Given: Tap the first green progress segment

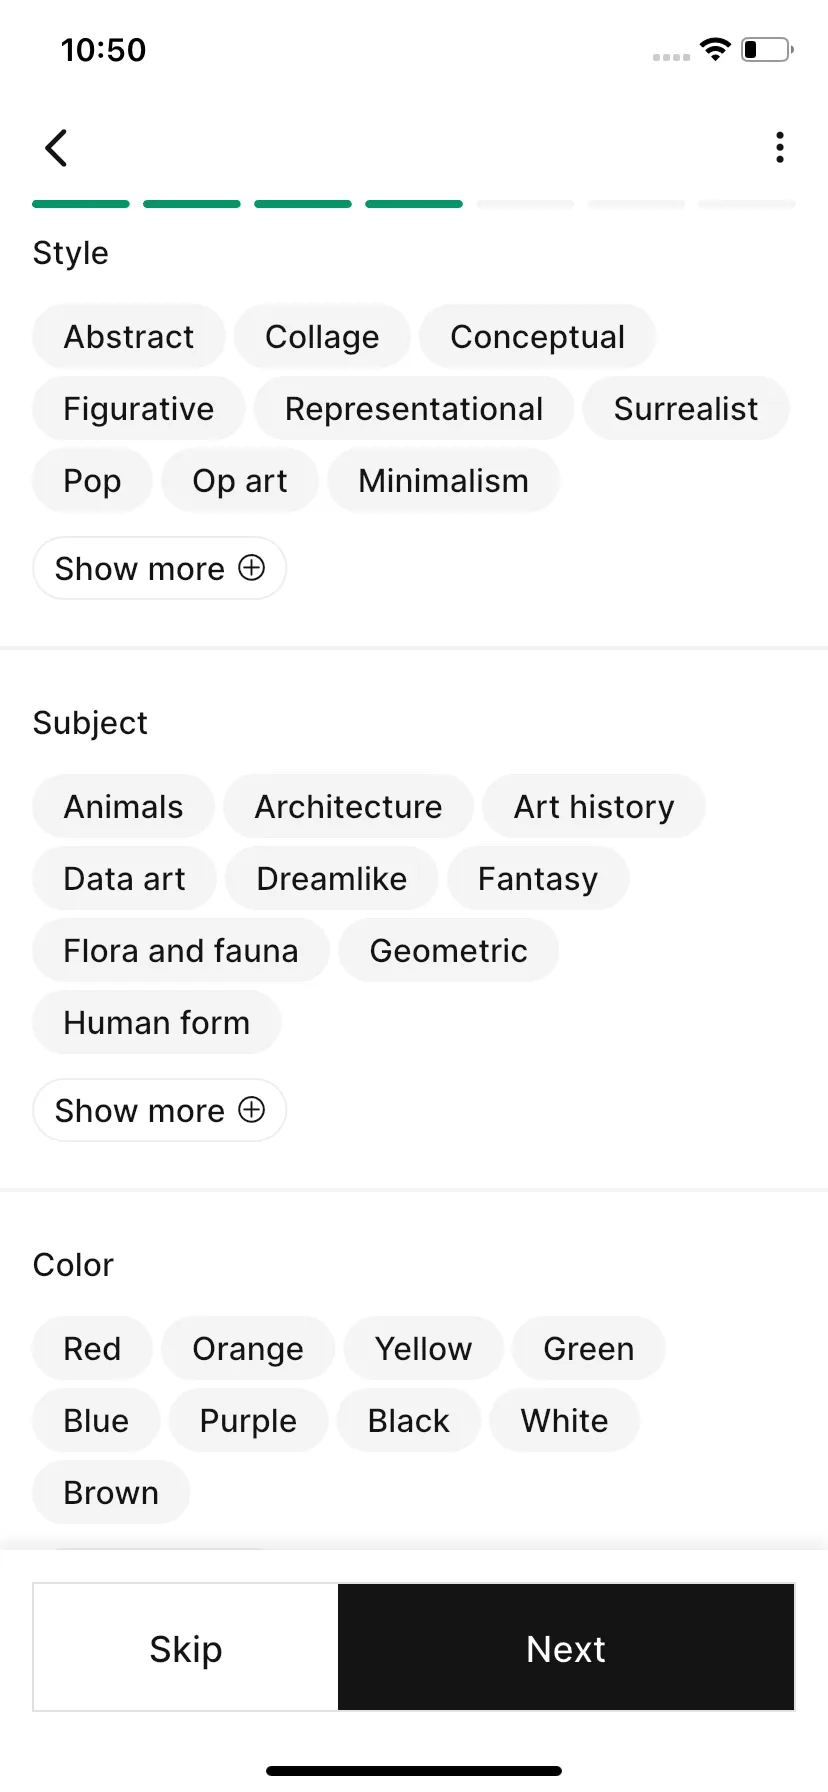Looking at the screenshot, I should (x=81, y=204).
